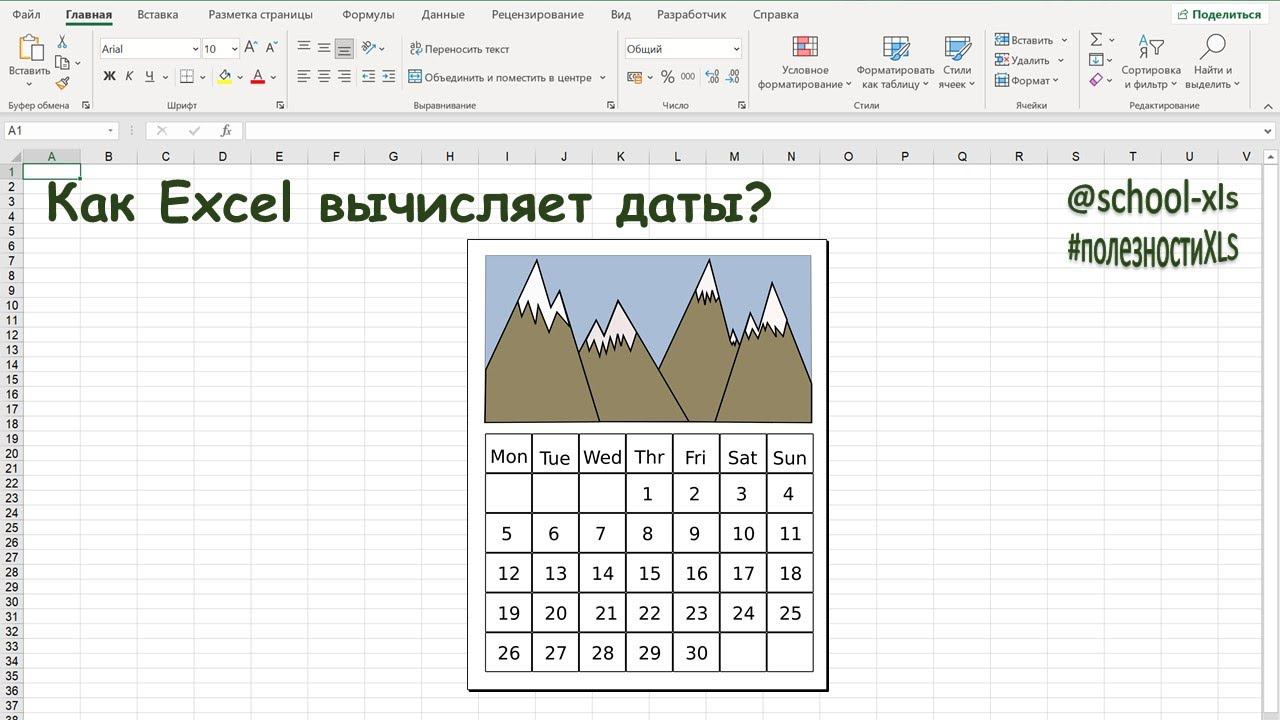Open Сортировка и фильтр
Image resolution: width=1280 pixels, height=720 pixels.
click(x=1151, y=62)
